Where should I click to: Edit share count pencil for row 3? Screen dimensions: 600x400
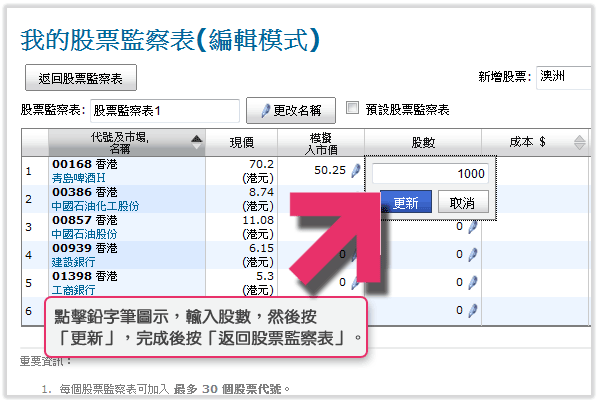(x=473, y=227)
